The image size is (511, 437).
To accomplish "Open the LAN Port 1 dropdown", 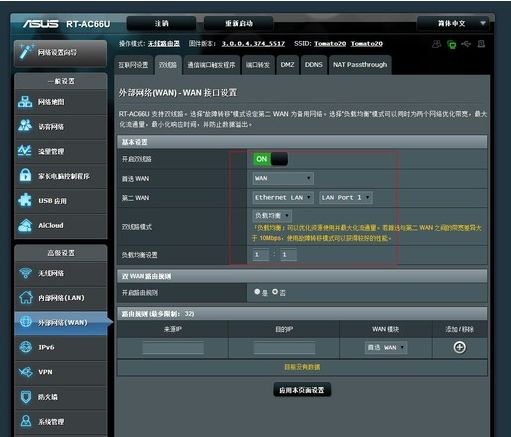I will tap(346, 198).
